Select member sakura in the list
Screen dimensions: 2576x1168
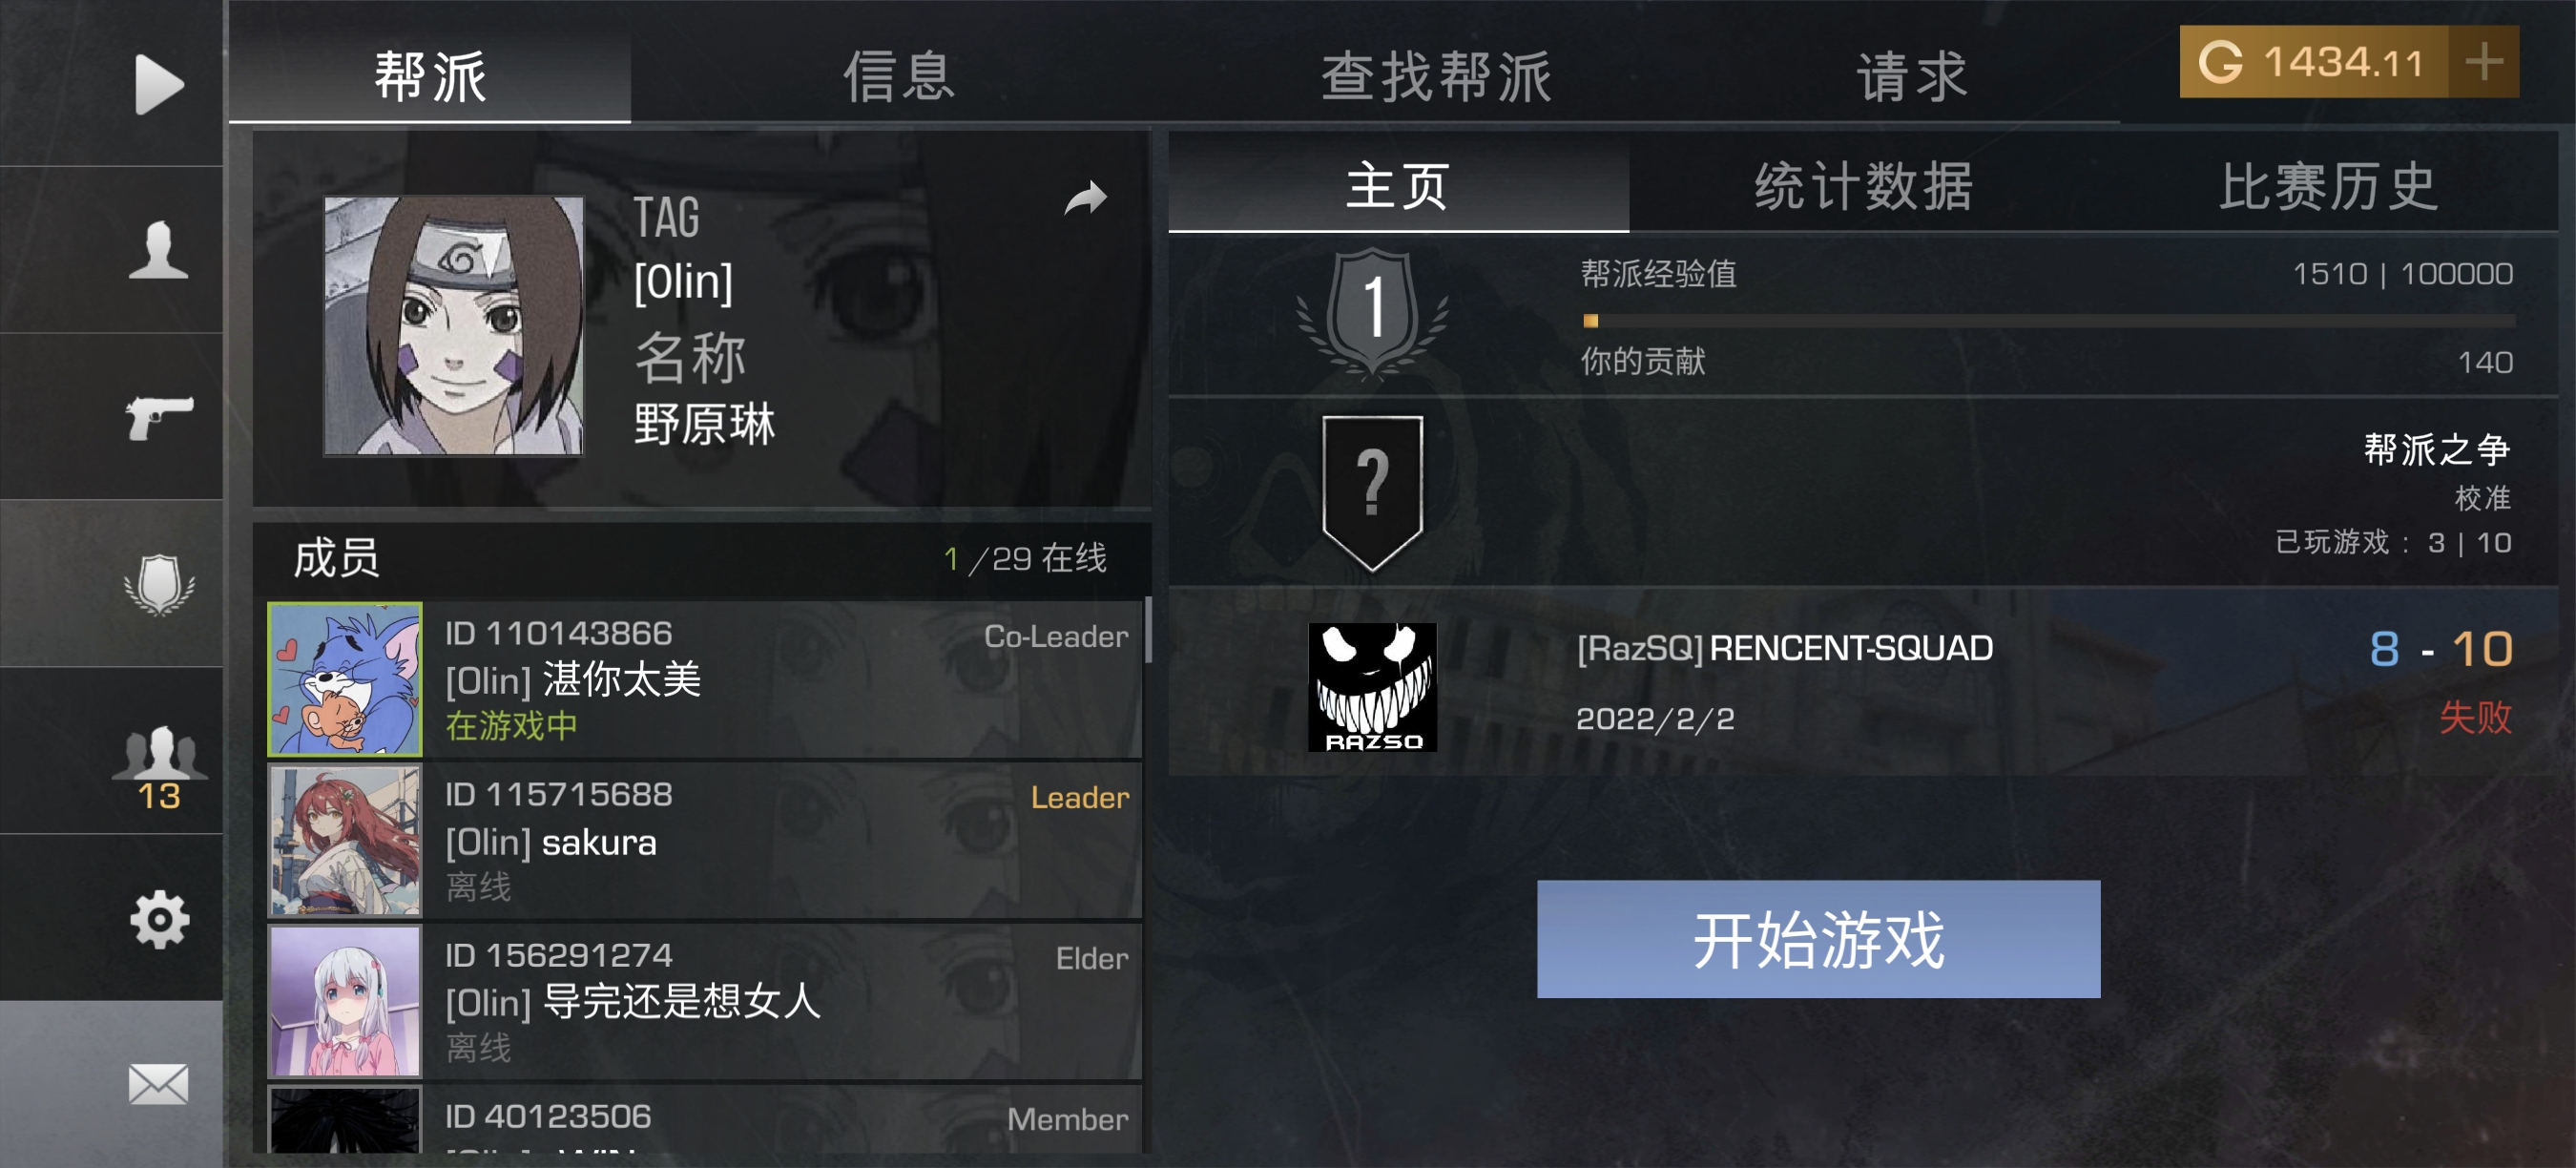[704, 840]
